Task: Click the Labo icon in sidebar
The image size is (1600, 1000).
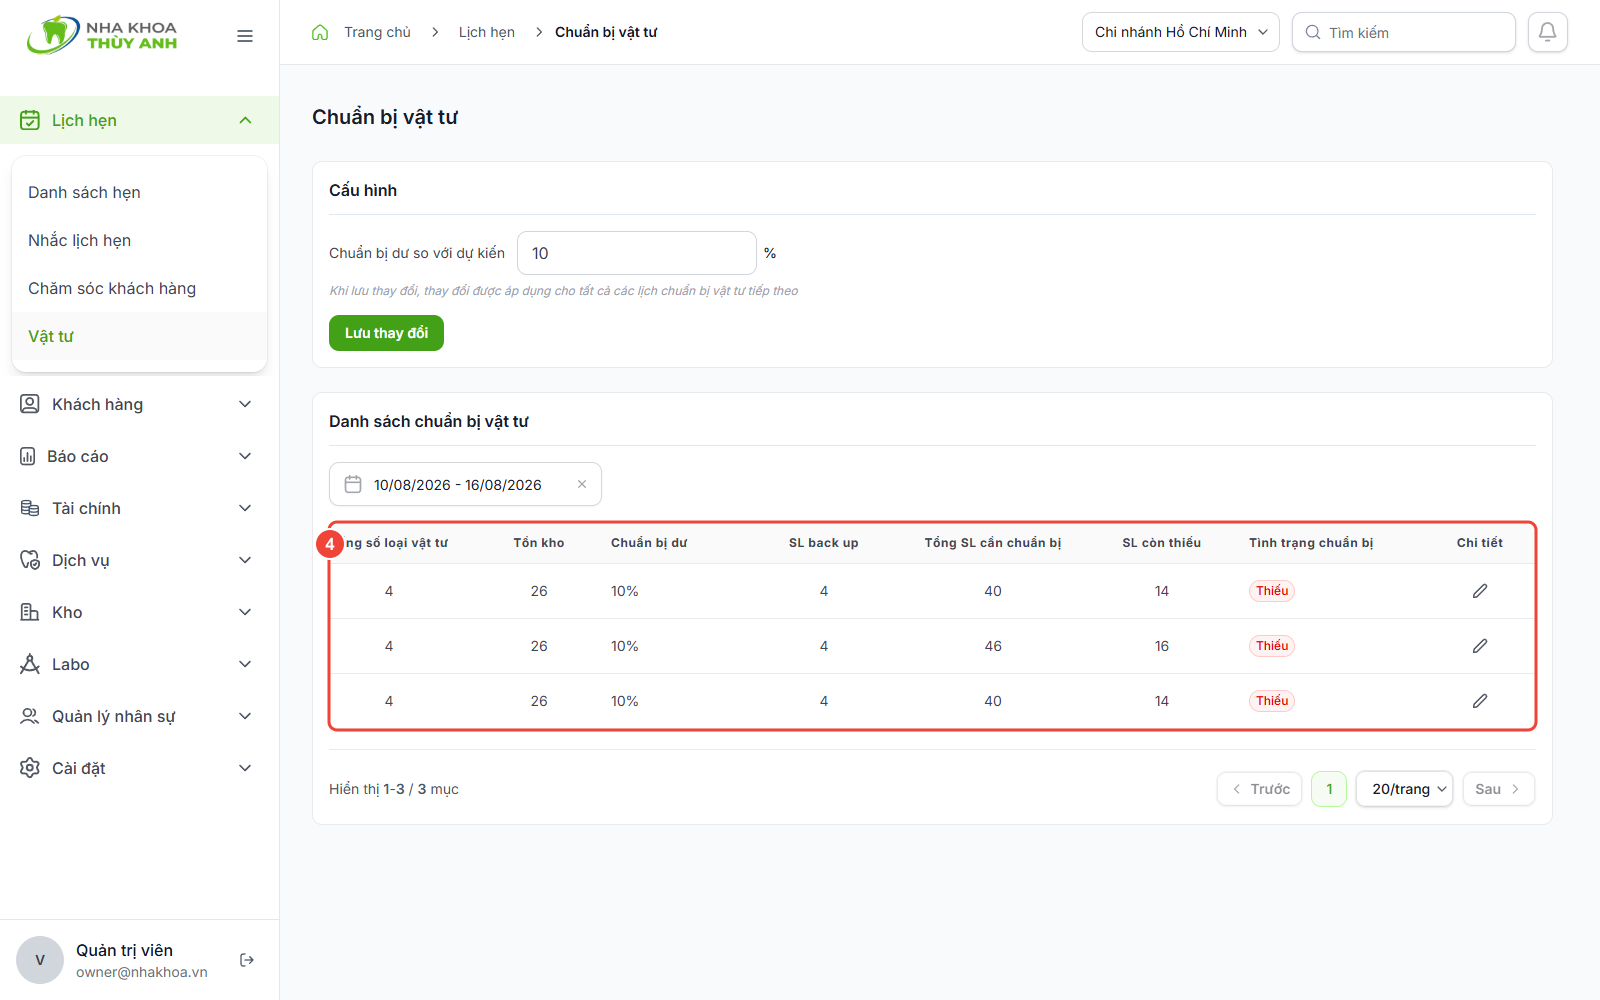Action: coord(30,664)
